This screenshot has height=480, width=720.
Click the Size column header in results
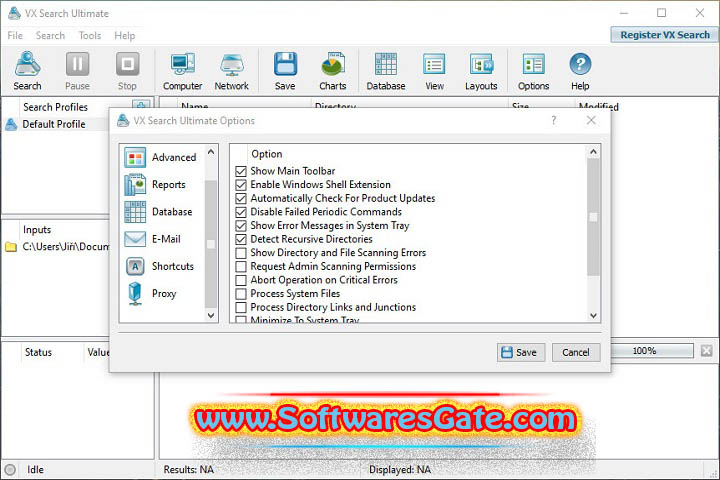pyautogui.click(x=520, y=106)
